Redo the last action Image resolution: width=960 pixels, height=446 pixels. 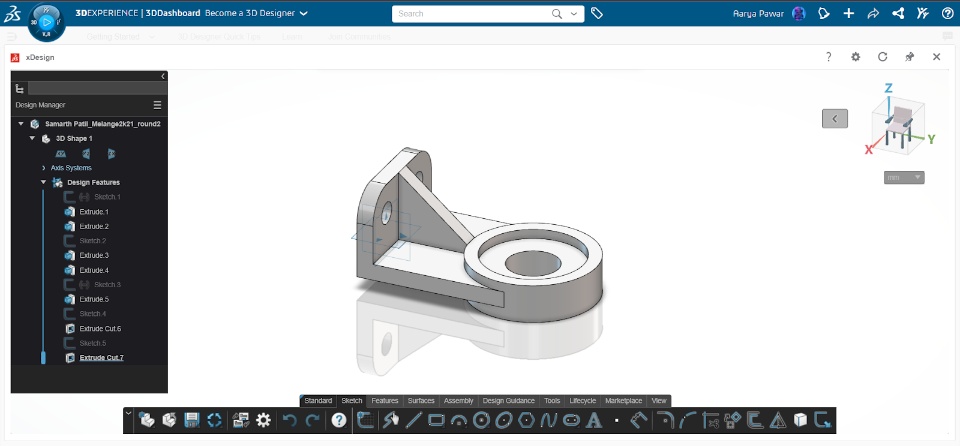[x=313, y=420]
